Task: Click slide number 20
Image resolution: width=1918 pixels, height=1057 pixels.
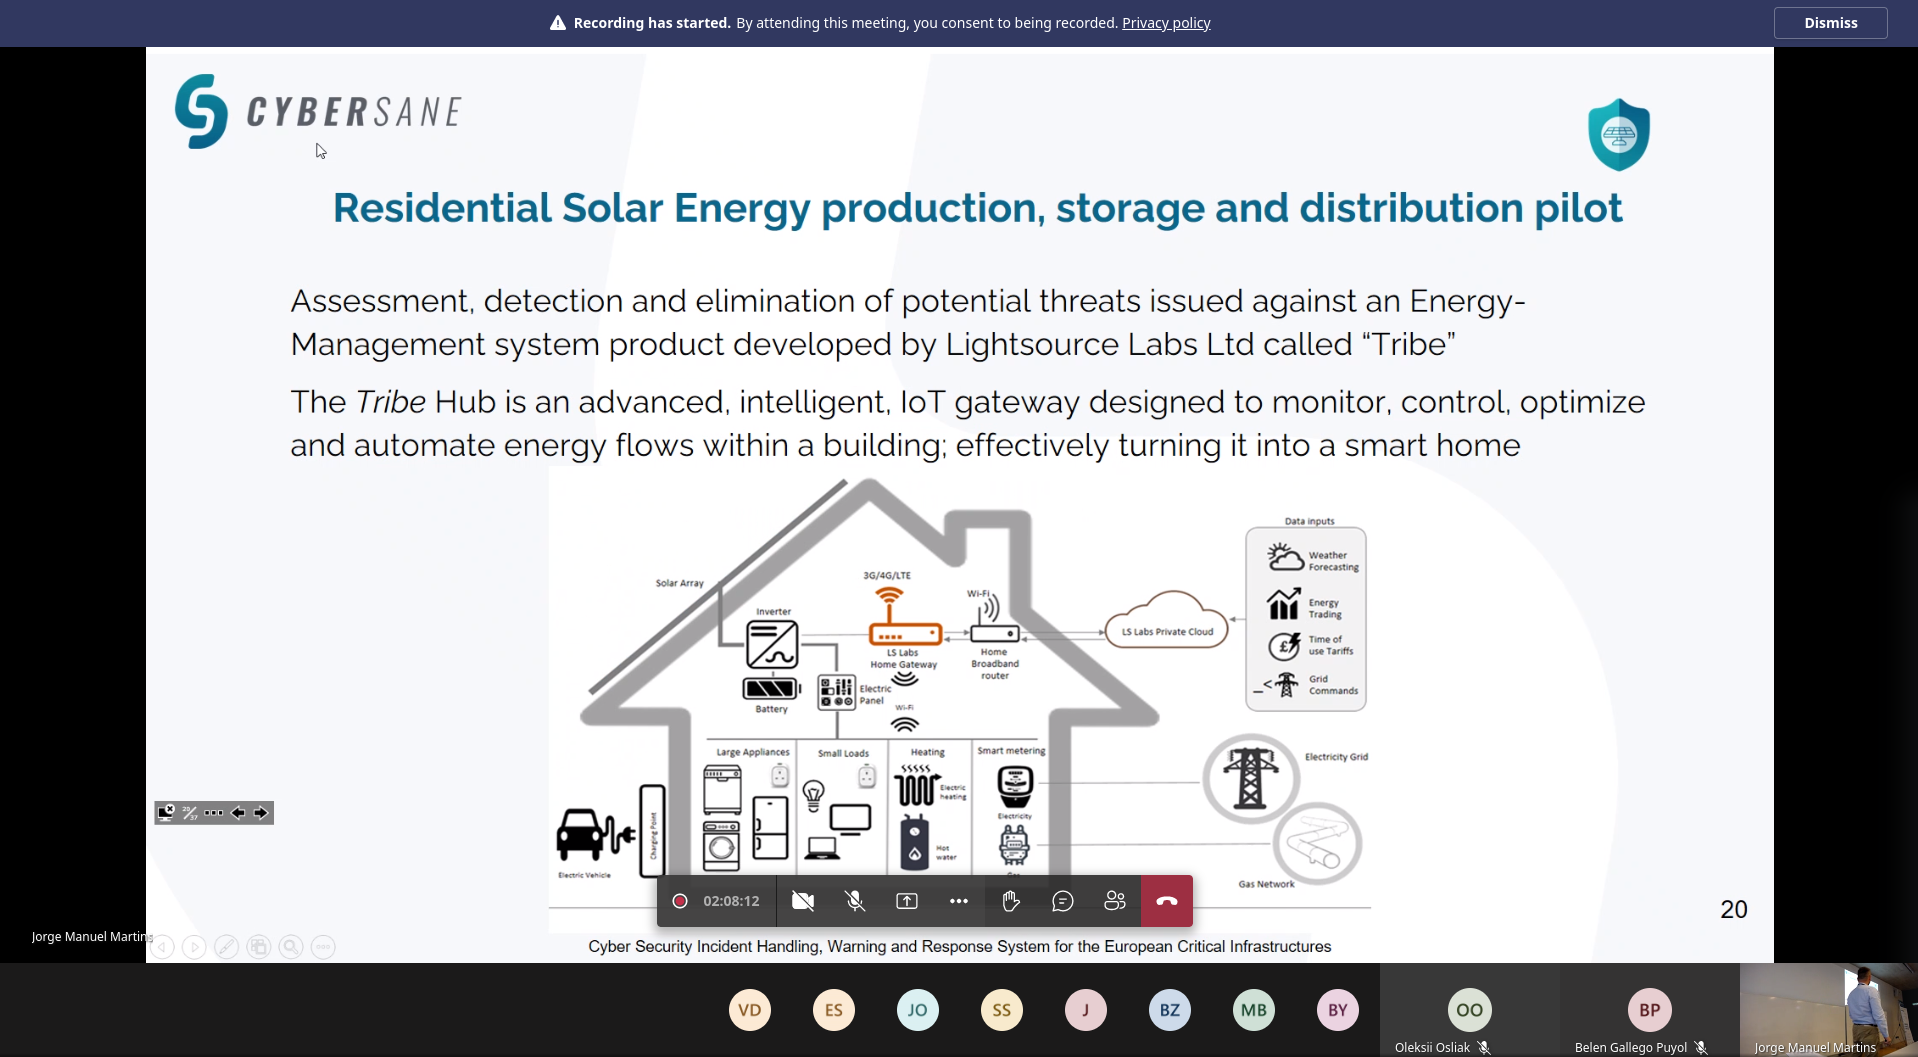Action: coord(1734,909)
